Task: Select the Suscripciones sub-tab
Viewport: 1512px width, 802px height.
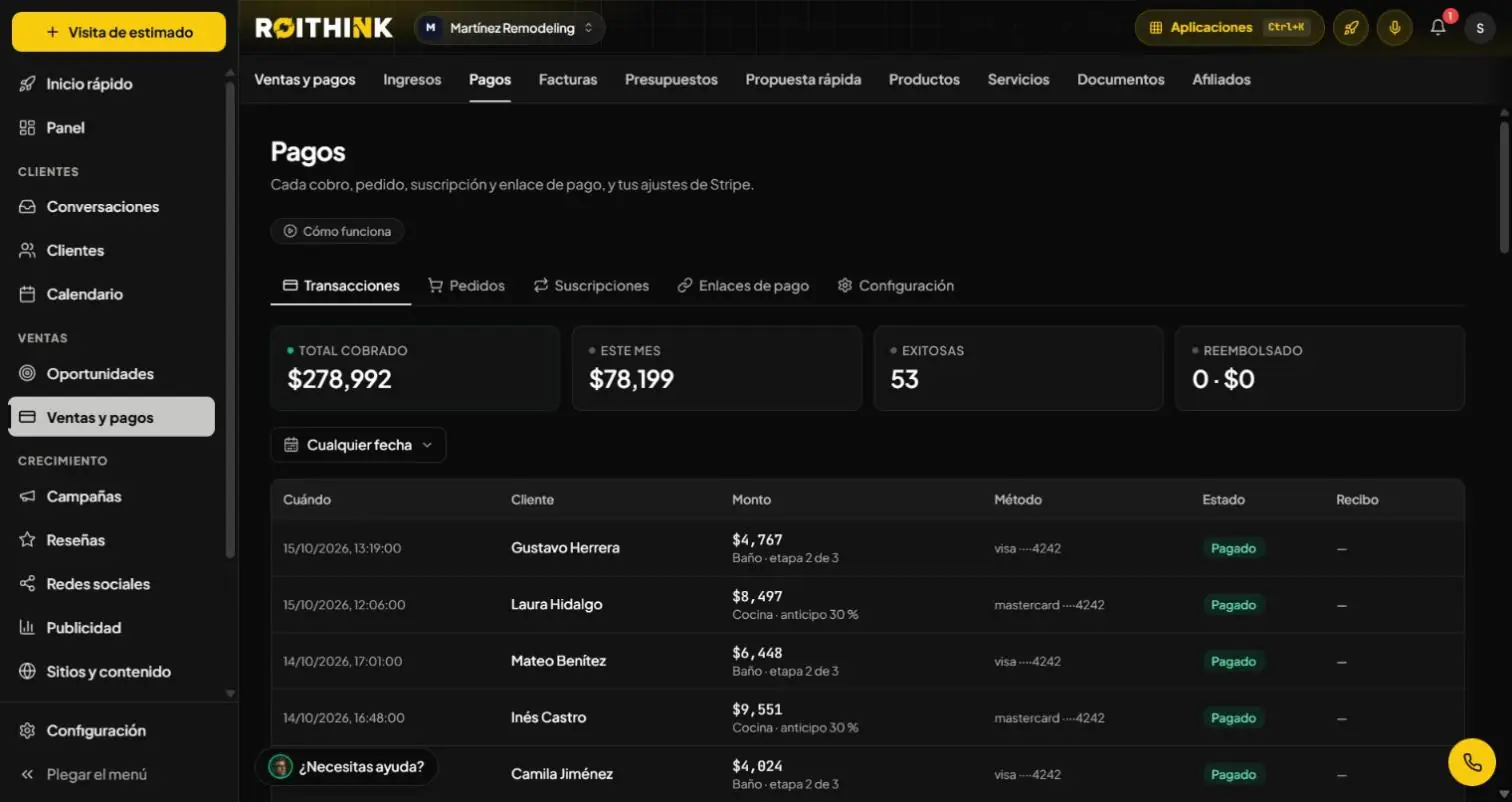Action: coord(591,286)
